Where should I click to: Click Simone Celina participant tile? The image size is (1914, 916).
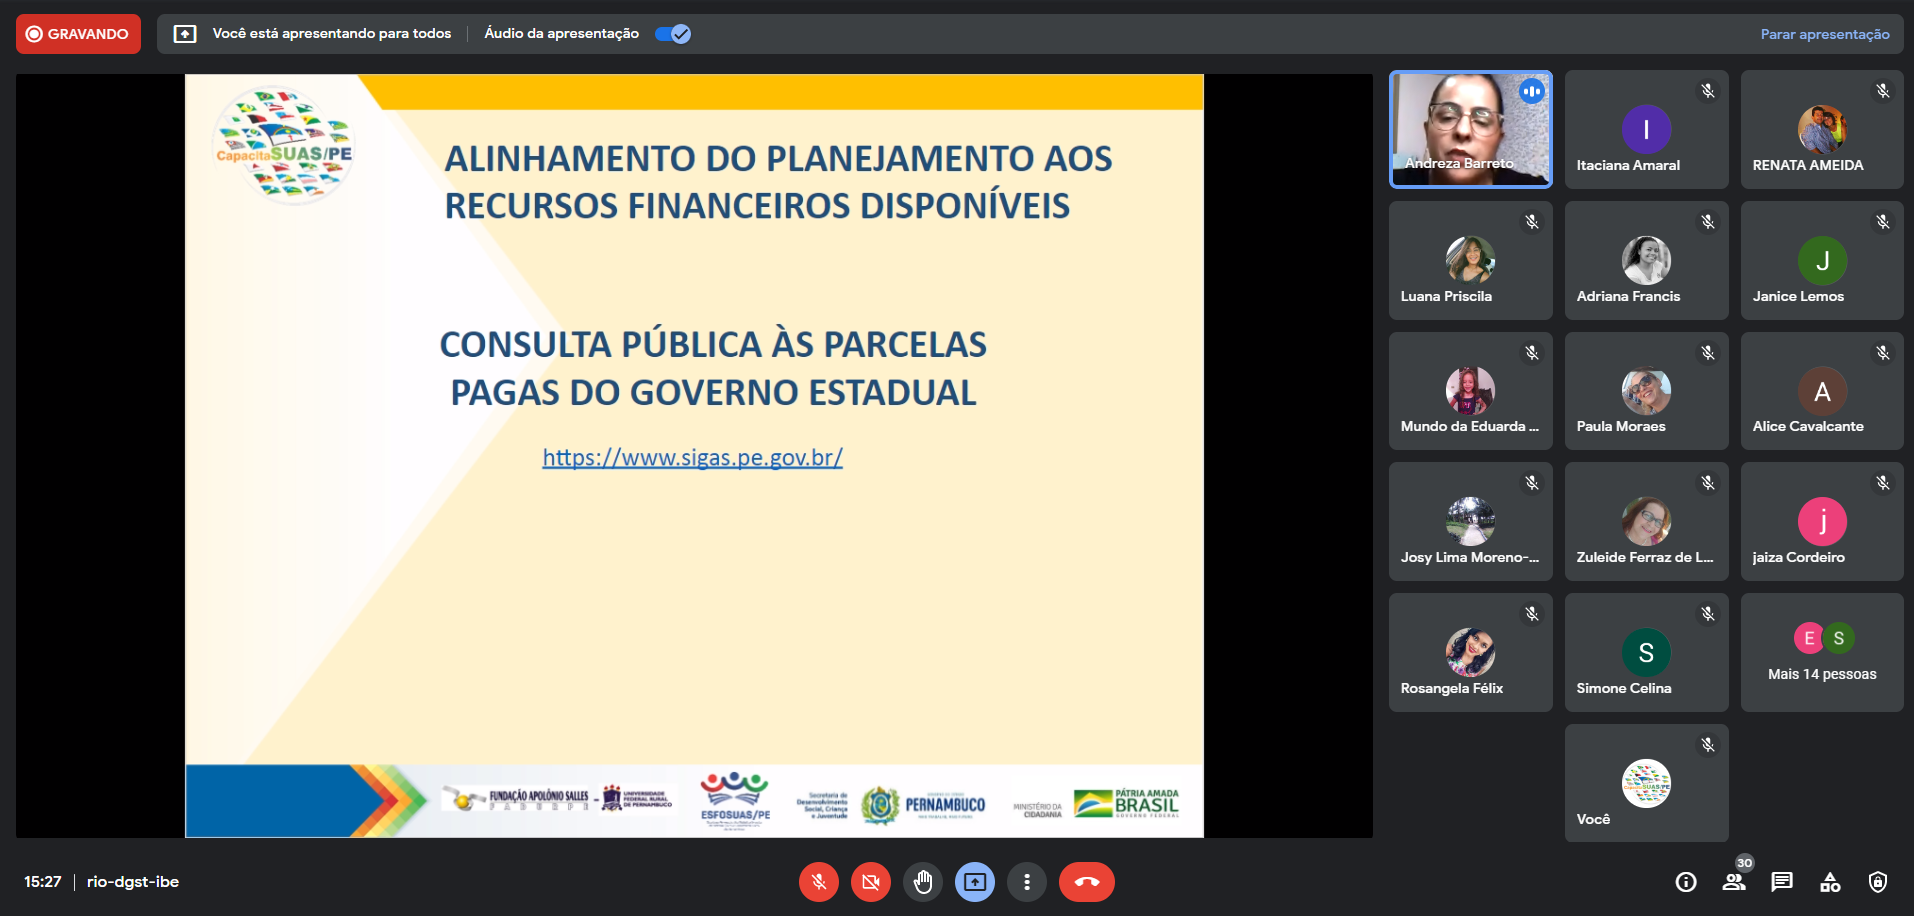tap(1646, 653)
